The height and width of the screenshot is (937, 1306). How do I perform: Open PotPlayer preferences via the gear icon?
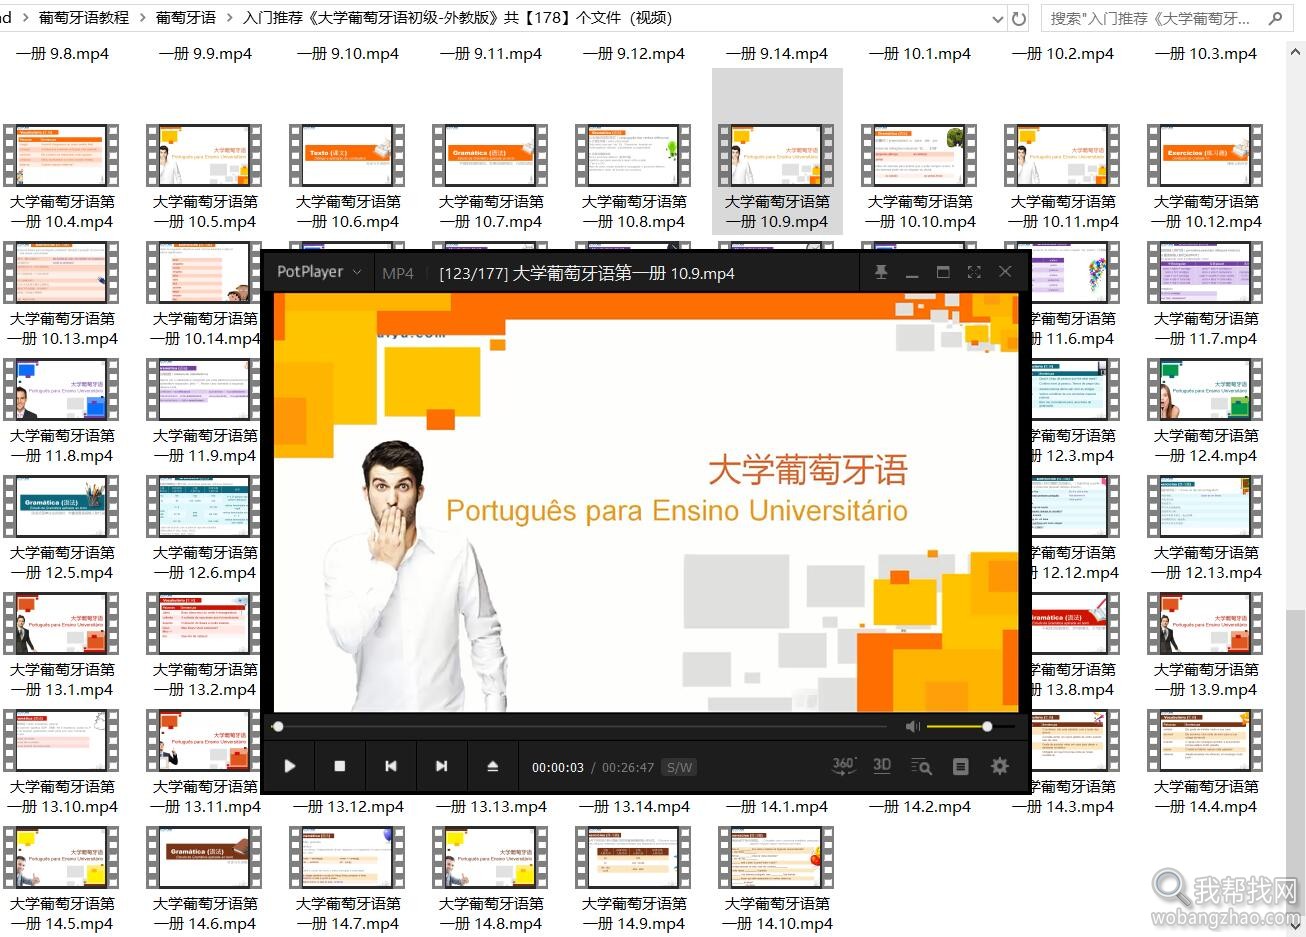pyautogui.click(x=999, y=766)
